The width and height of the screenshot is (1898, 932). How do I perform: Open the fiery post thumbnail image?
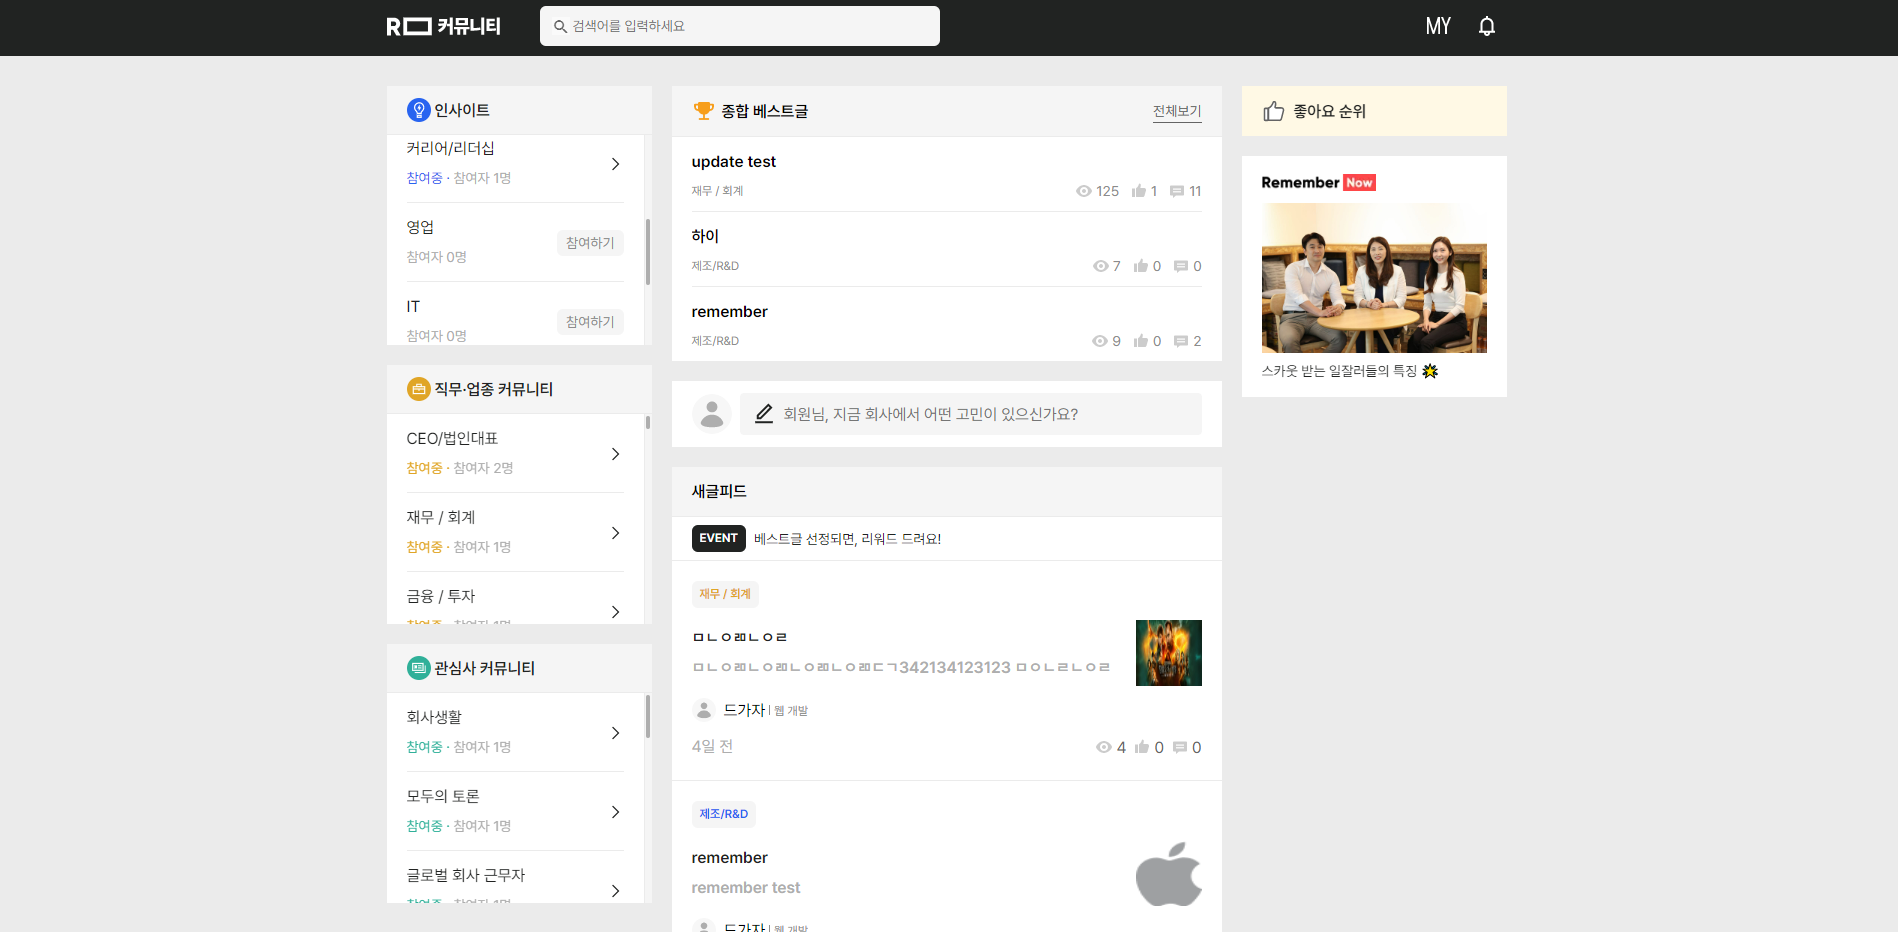[x=1169, y=653]
